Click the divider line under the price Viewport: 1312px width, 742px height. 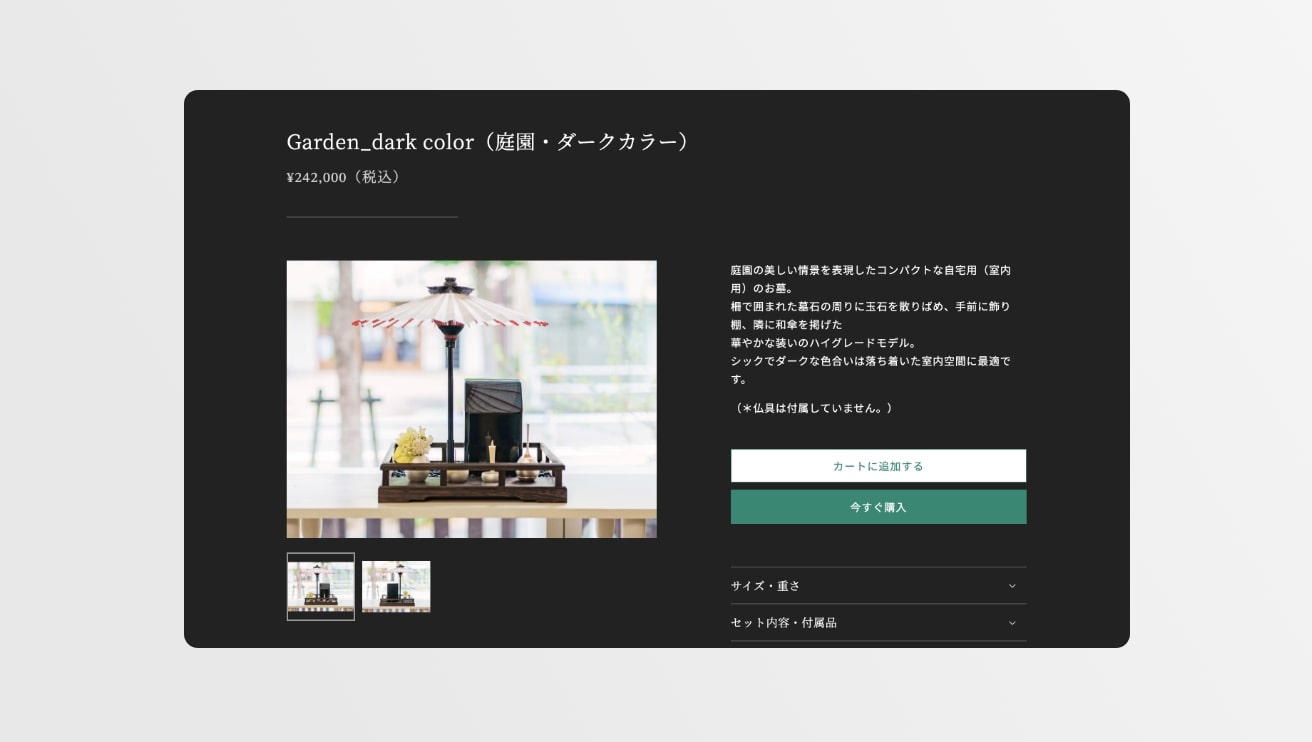pos(372,217)
